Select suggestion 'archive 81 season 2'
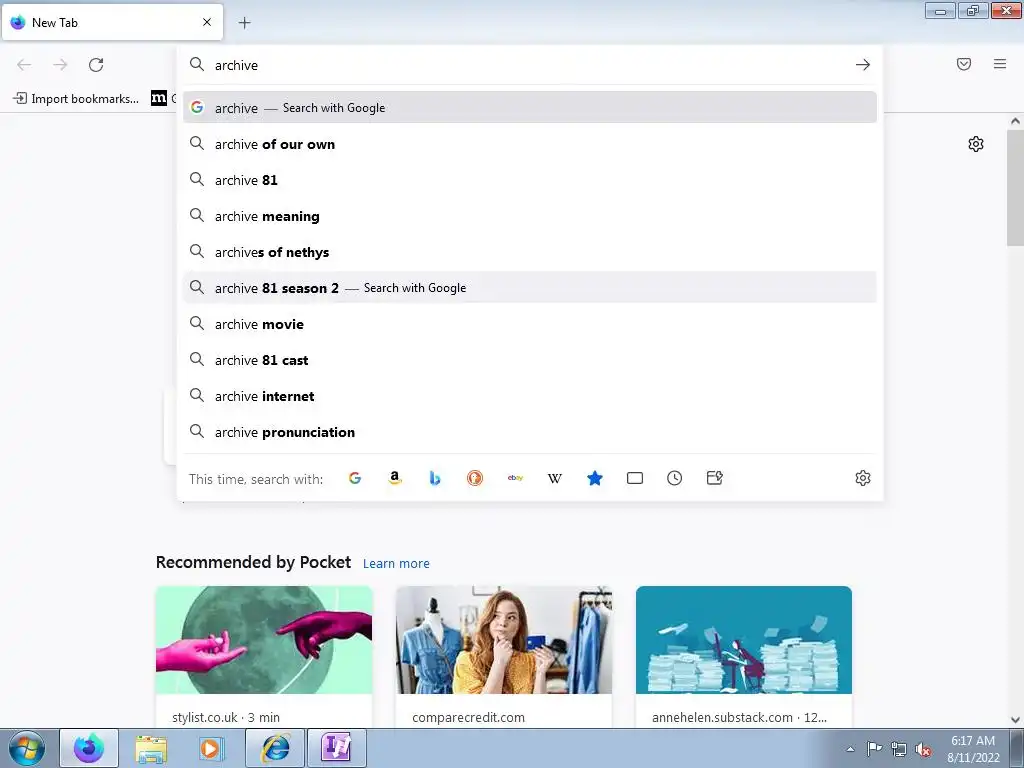 (530, 287)
